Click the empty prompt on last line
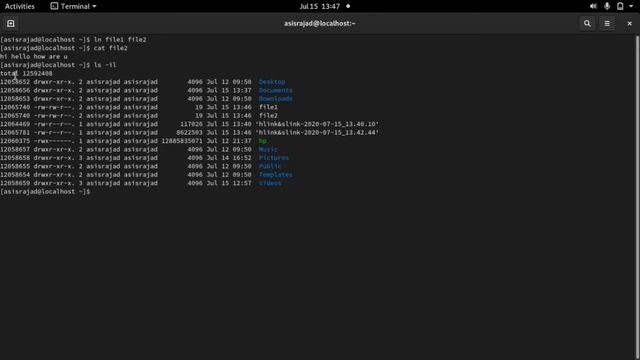640x360 pixels. click(45, 191)
